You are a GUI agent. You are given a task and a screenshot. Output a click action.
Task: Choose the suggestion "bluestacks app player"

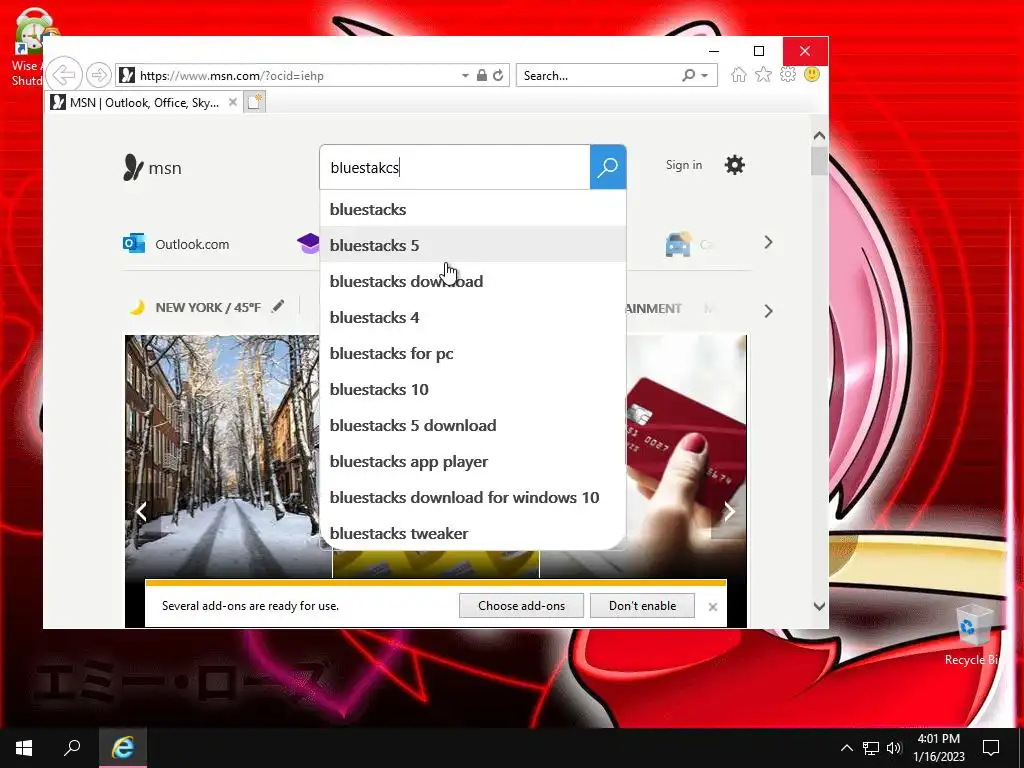473,461
